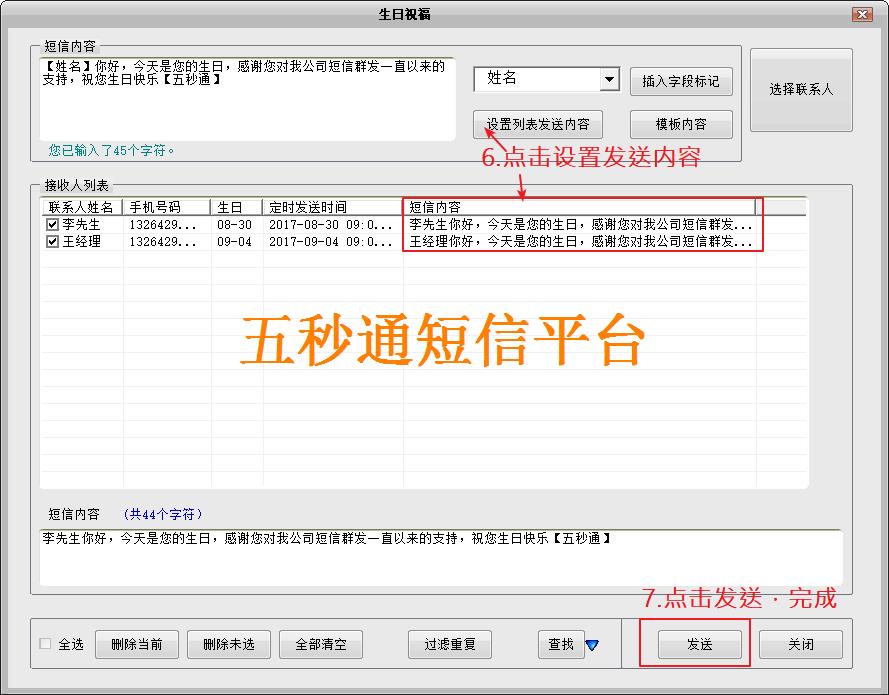Toggle the checkbox for 李先生
Viewport: 889px width, 695px height.
point(53,224)
